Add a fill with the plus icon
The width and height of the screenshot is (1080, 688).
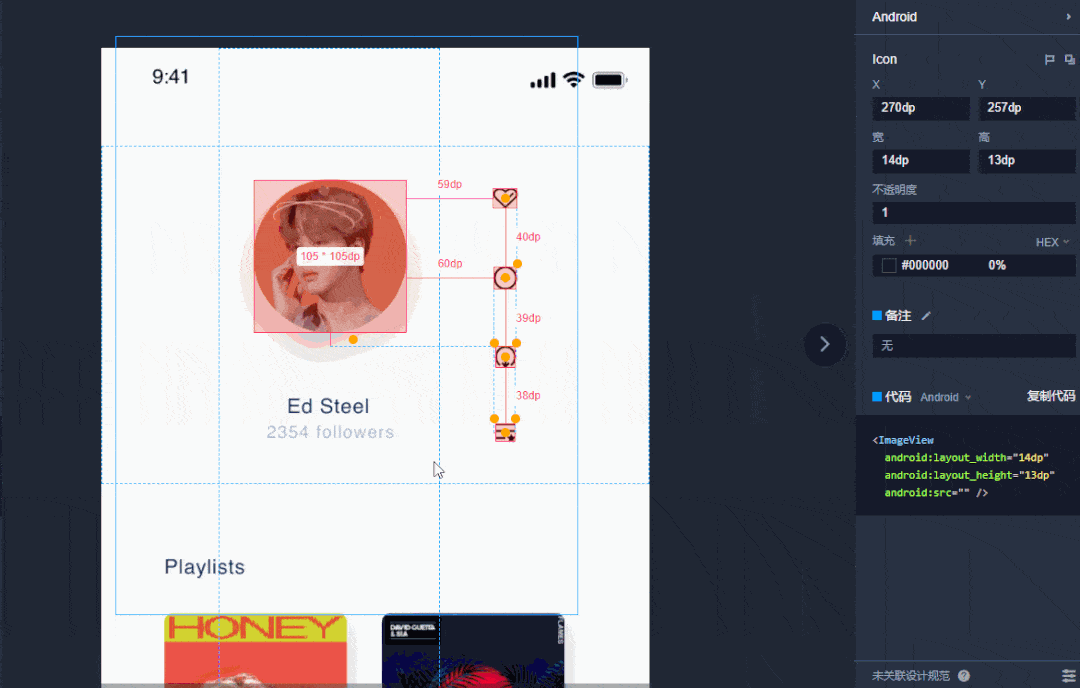point(911,240)
